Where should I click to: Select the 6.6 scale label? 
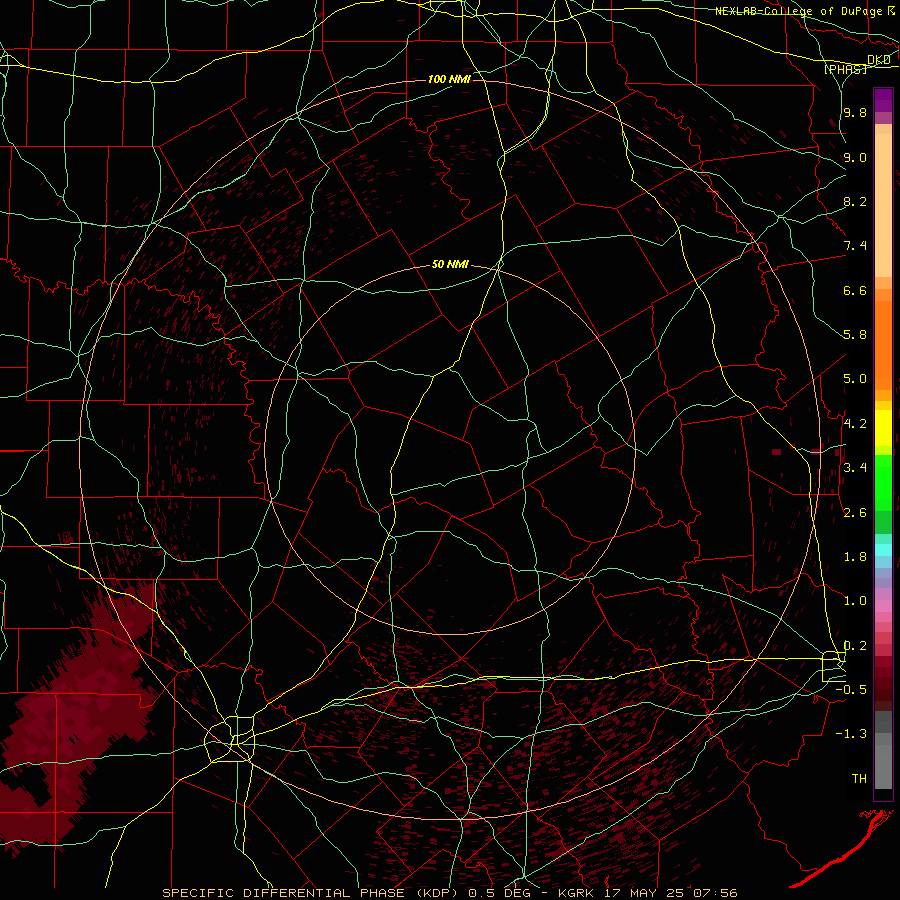[855, 290]
